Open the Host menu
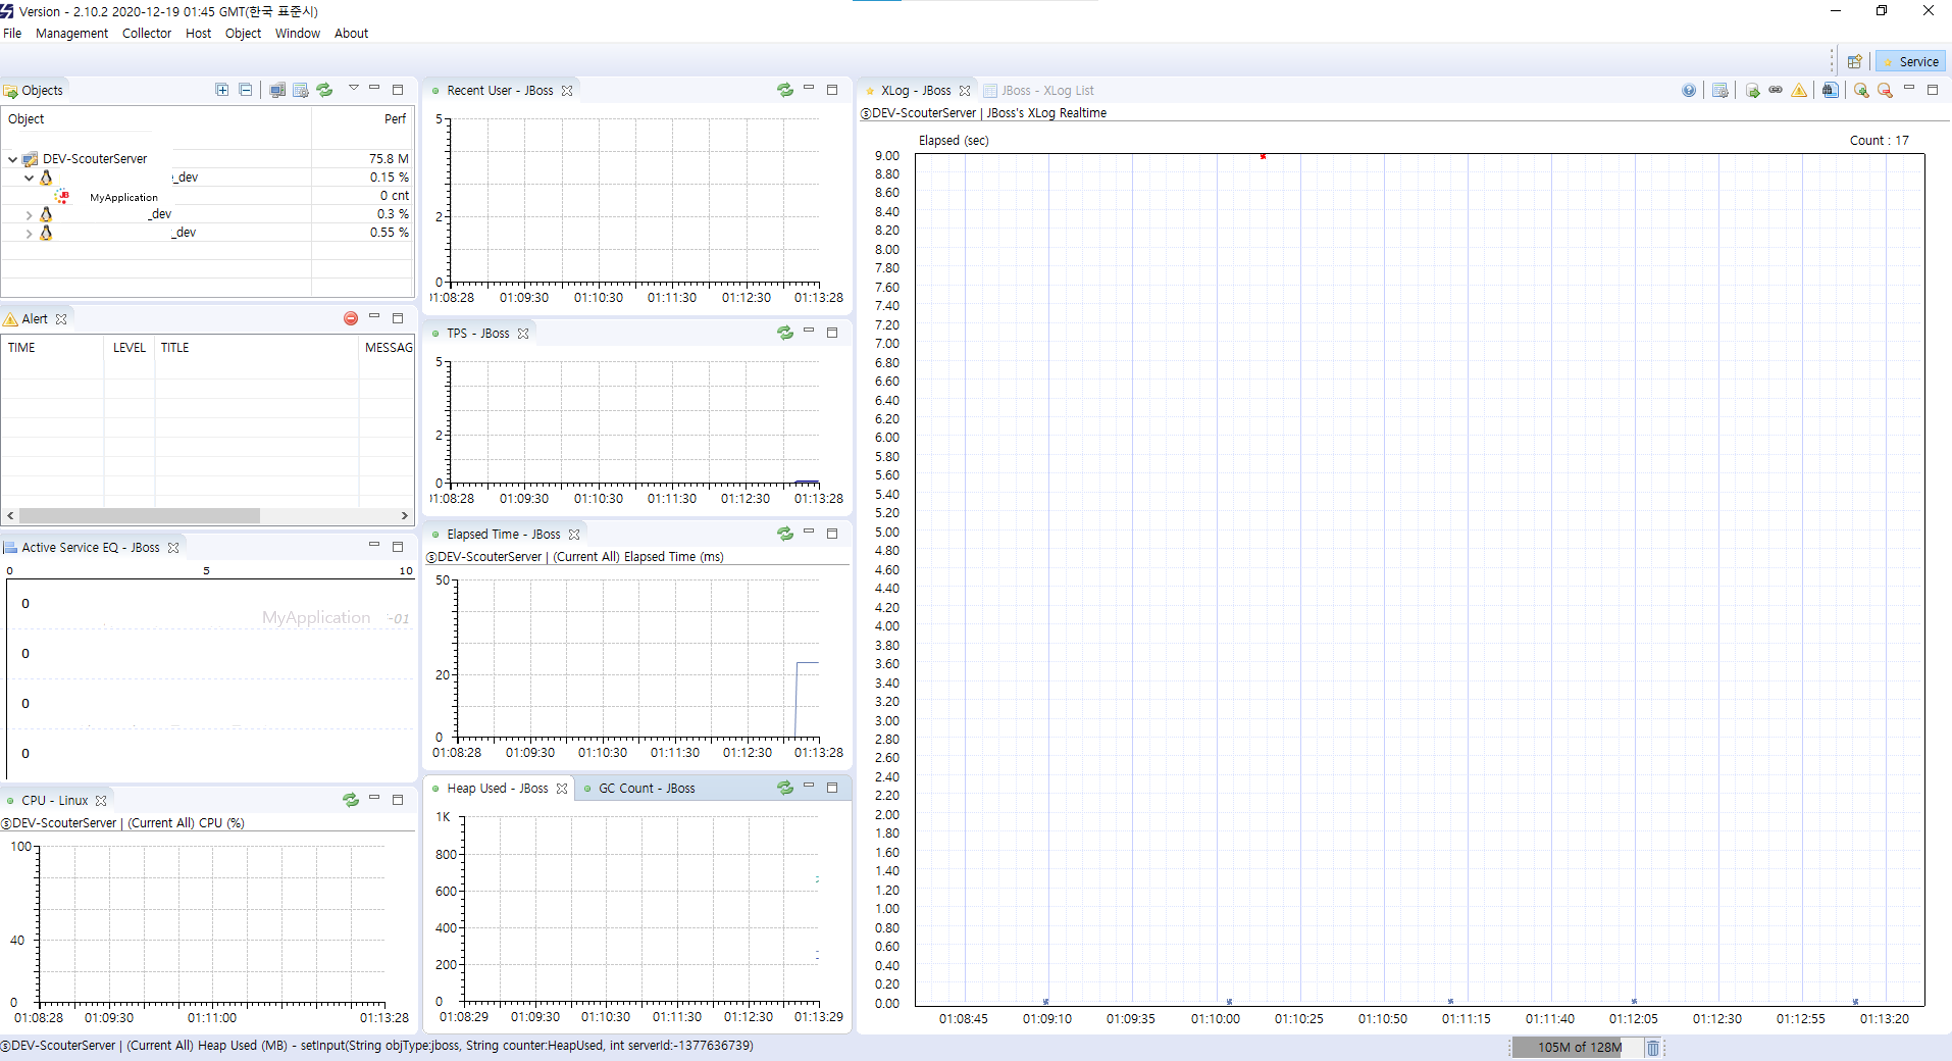The width and height of the screenshot is (1952, 1061). (198, 33)
